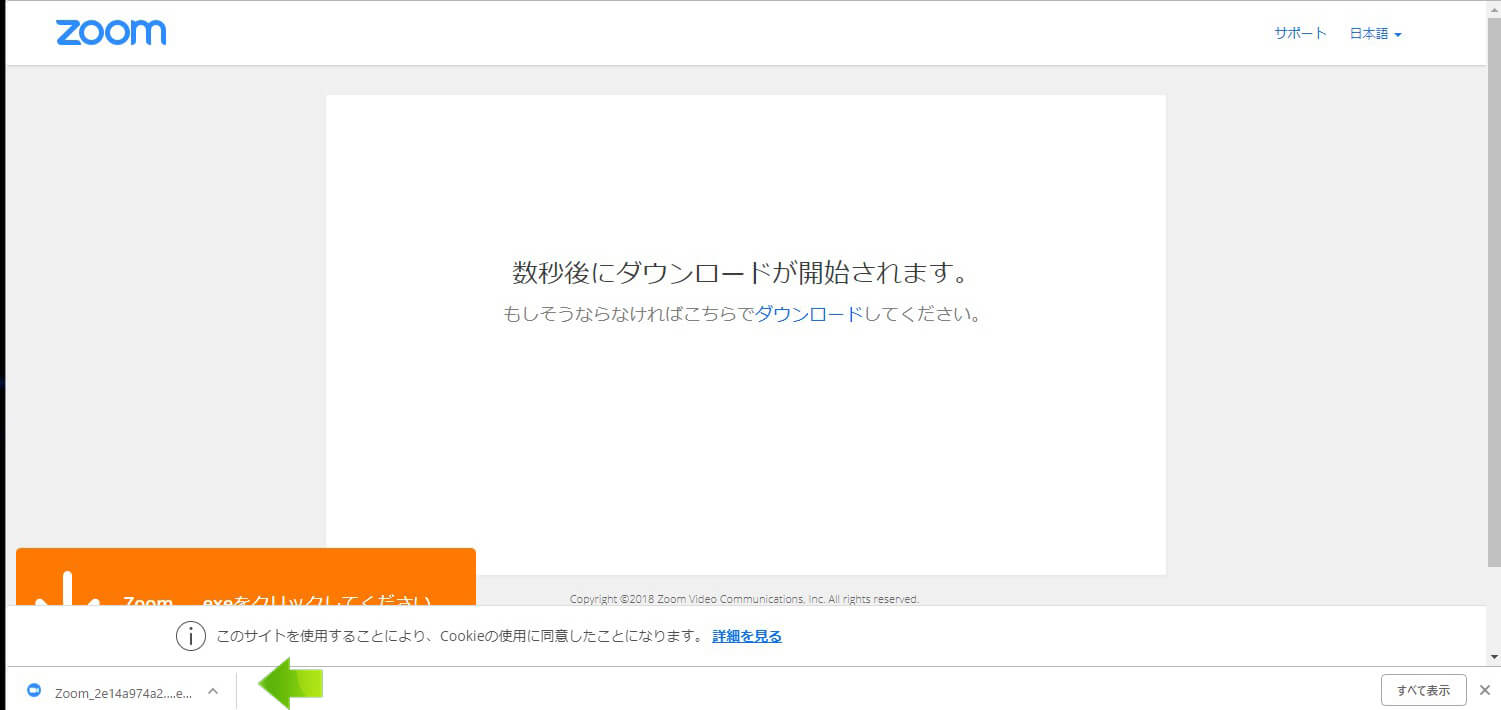Screen dimensions: 1501x710
Task: Click the blue ダウンロード link
Action: [x=808, y=314]
